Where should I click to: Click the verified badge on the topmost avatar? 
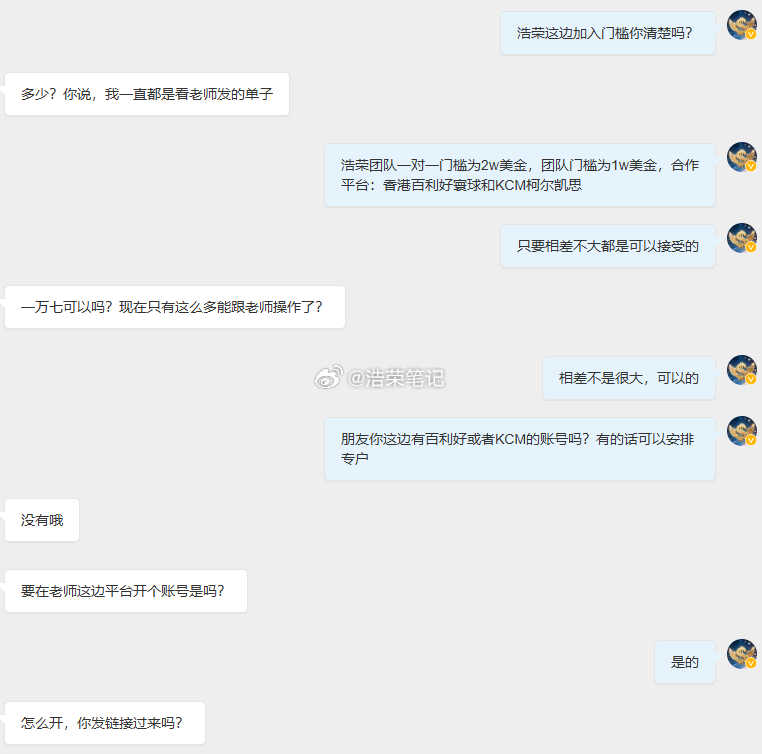751,34
